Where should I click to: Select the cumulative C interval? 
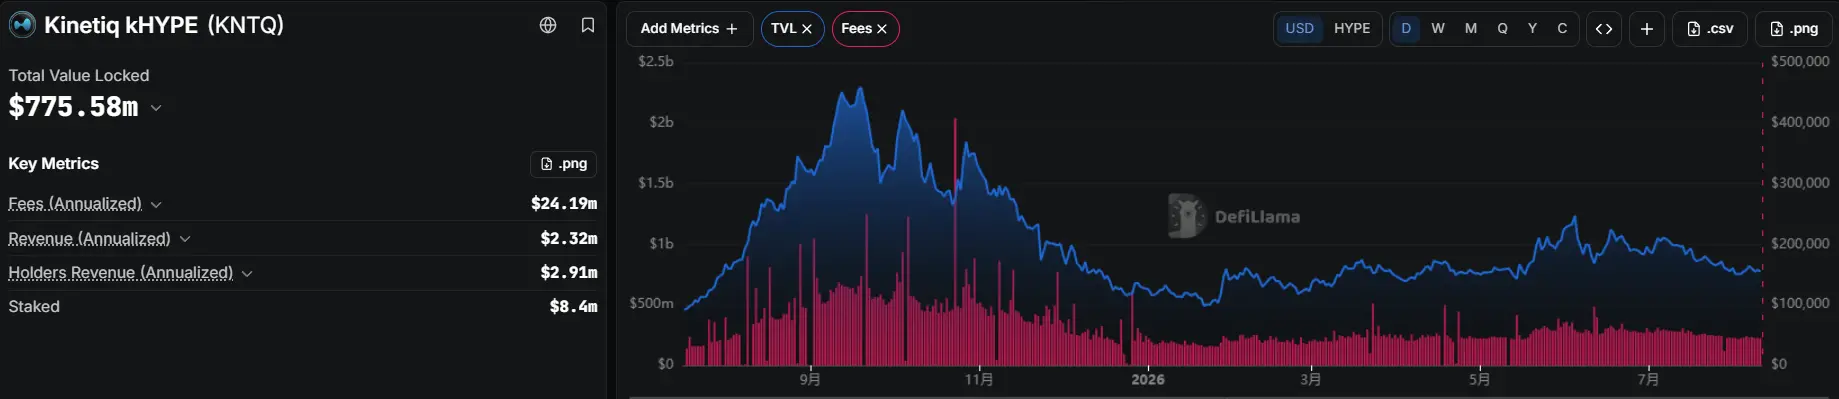coord(1562,28)
